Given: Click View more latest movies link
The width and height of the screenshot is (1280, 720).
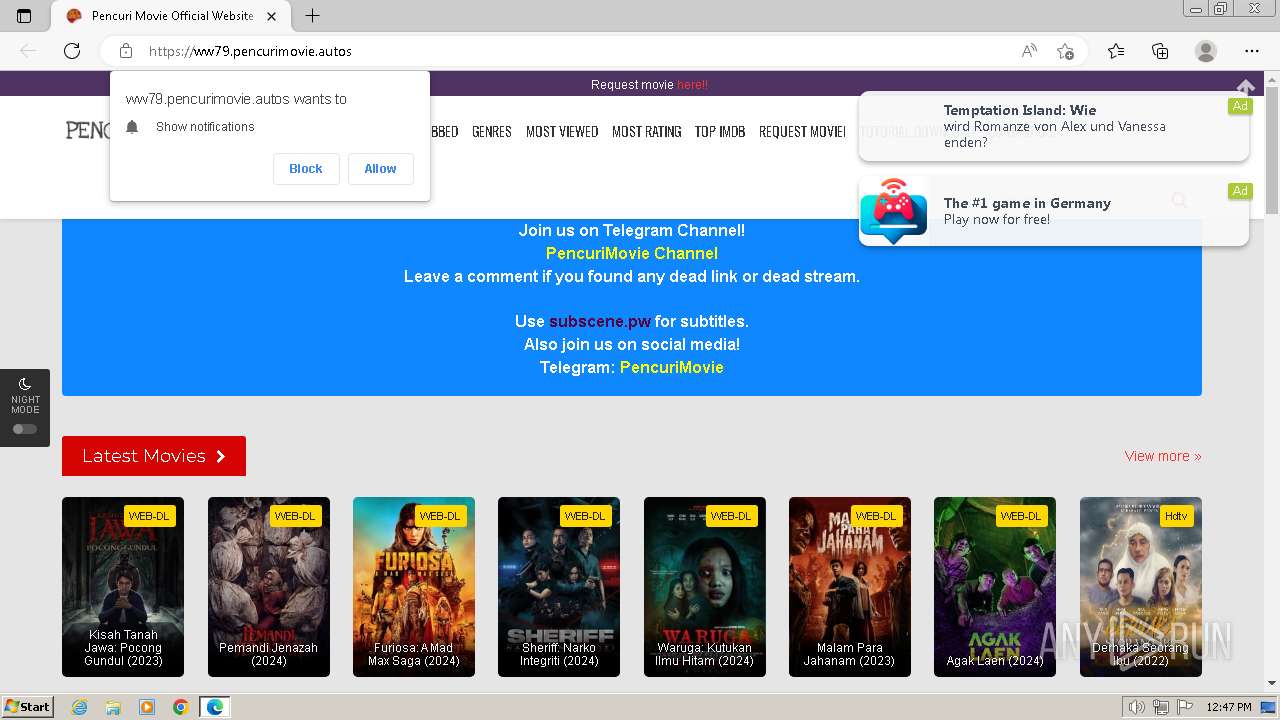Looking at the screenshot, I should coord(1163,456).
